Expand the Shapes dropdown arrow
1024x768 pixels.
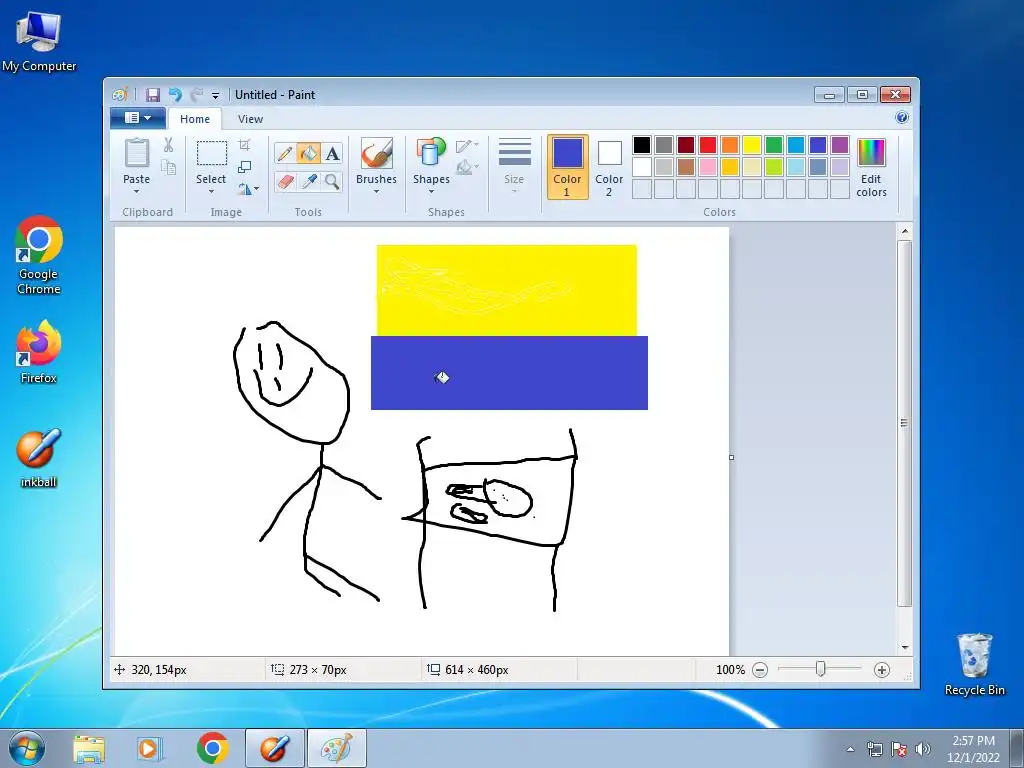click(x=431, y=191)
